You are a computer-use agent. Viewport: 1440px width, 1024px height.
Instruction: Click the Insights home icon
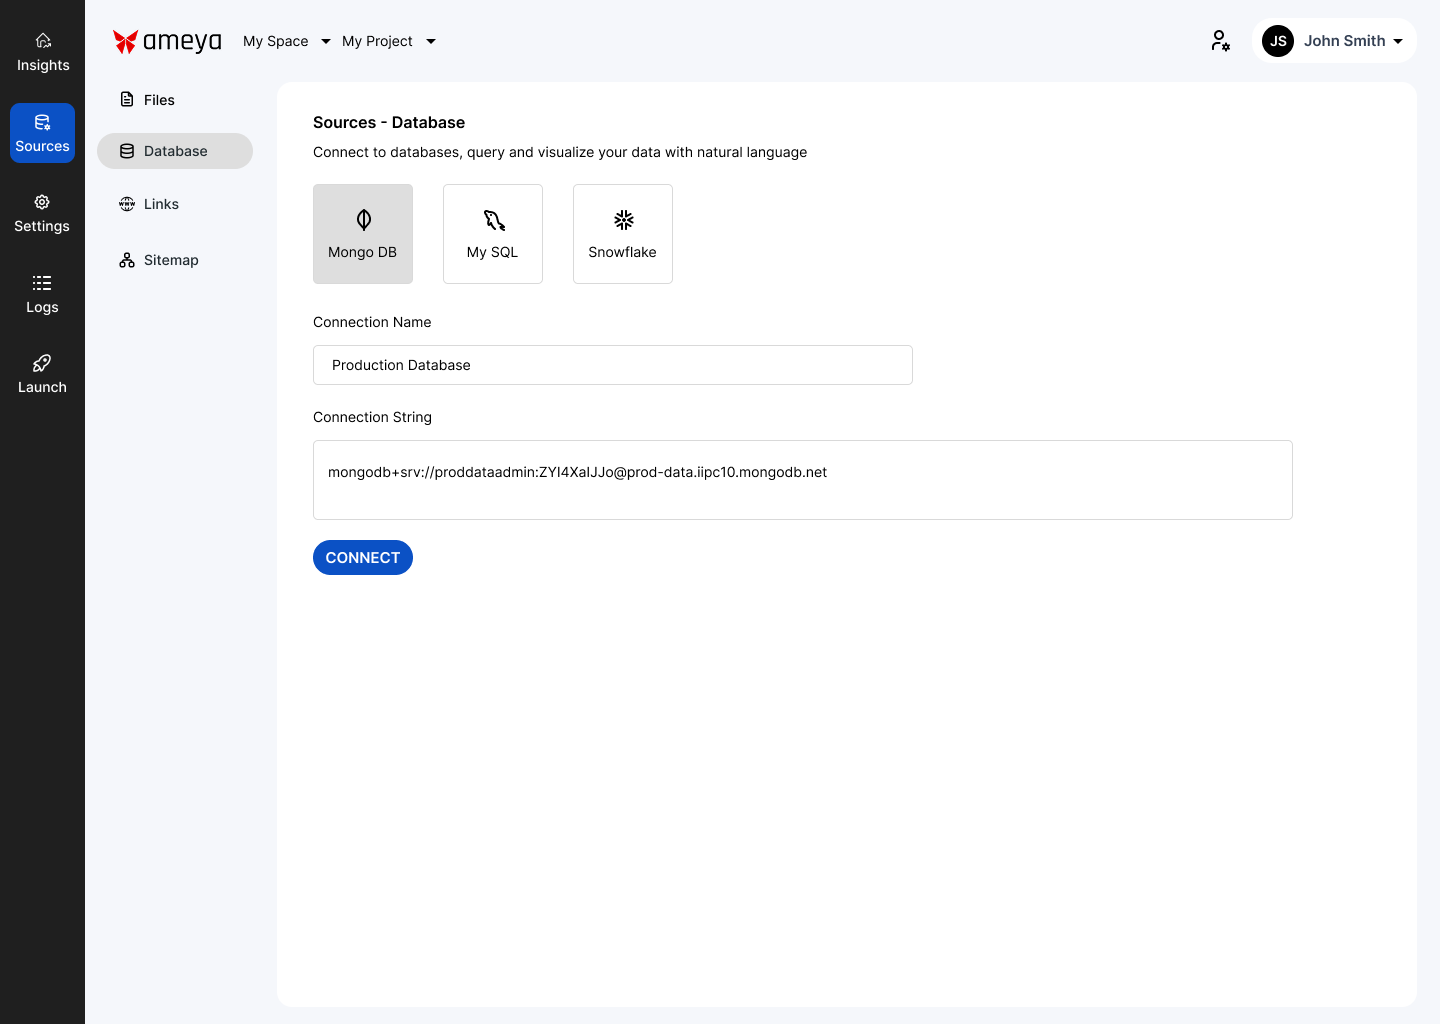[x=43, y=41]
